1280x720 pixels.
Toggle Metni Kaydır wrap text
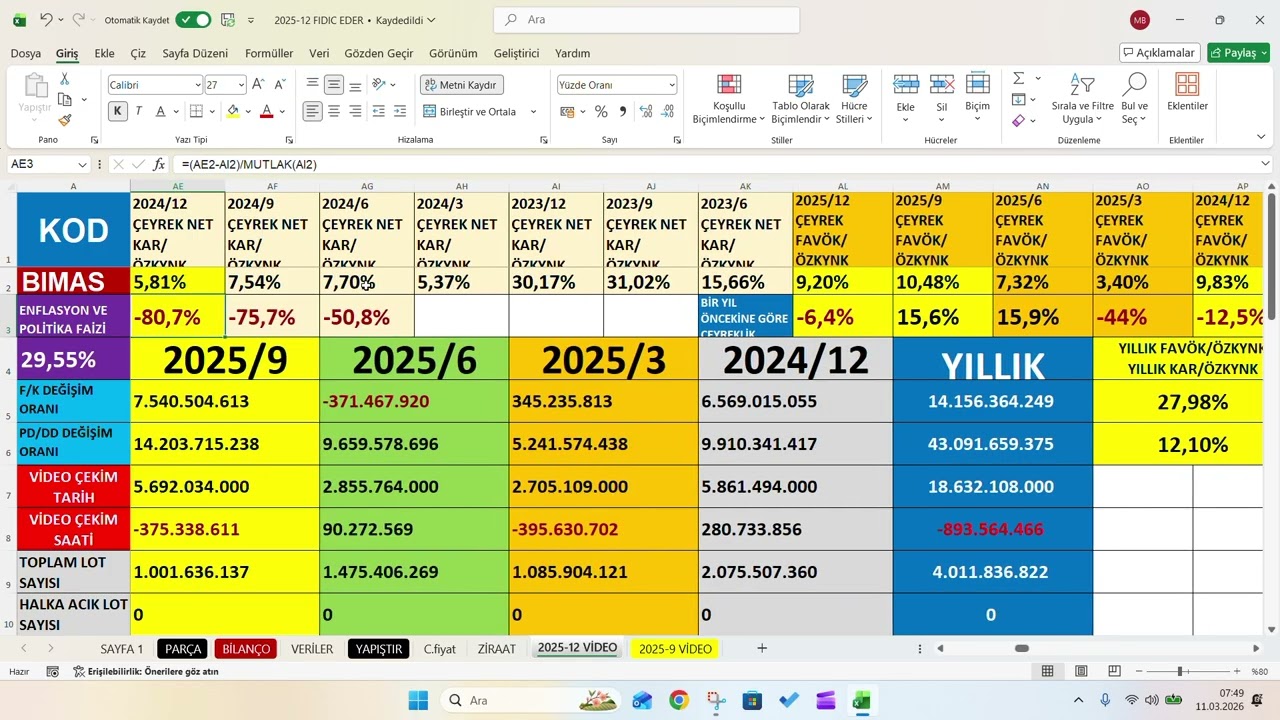click(461, 85)
